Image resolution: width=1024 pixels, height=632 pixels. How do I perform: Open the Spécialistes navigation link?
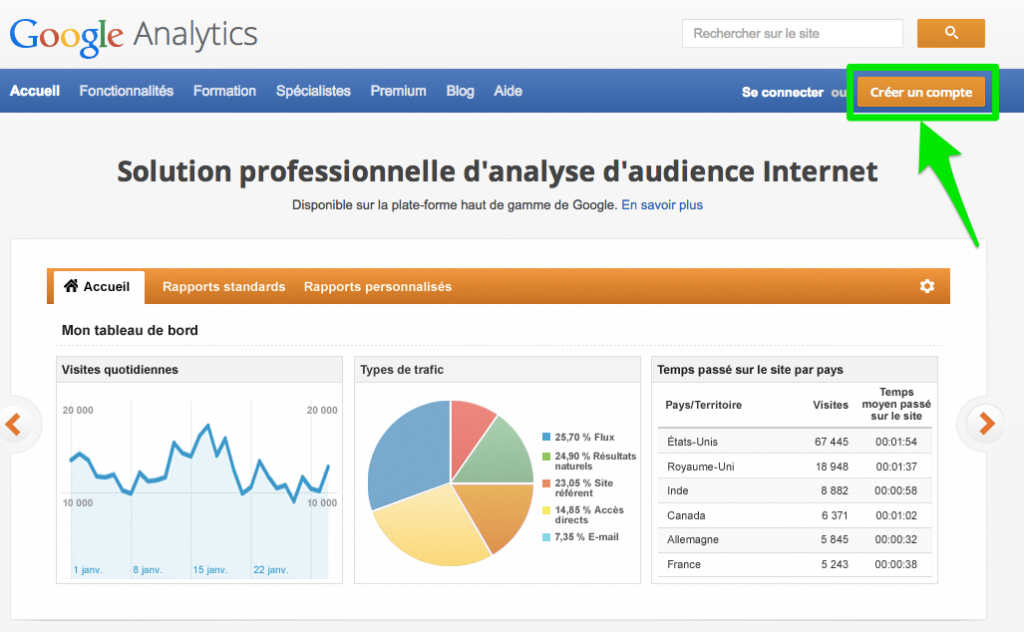pos(313,91)
